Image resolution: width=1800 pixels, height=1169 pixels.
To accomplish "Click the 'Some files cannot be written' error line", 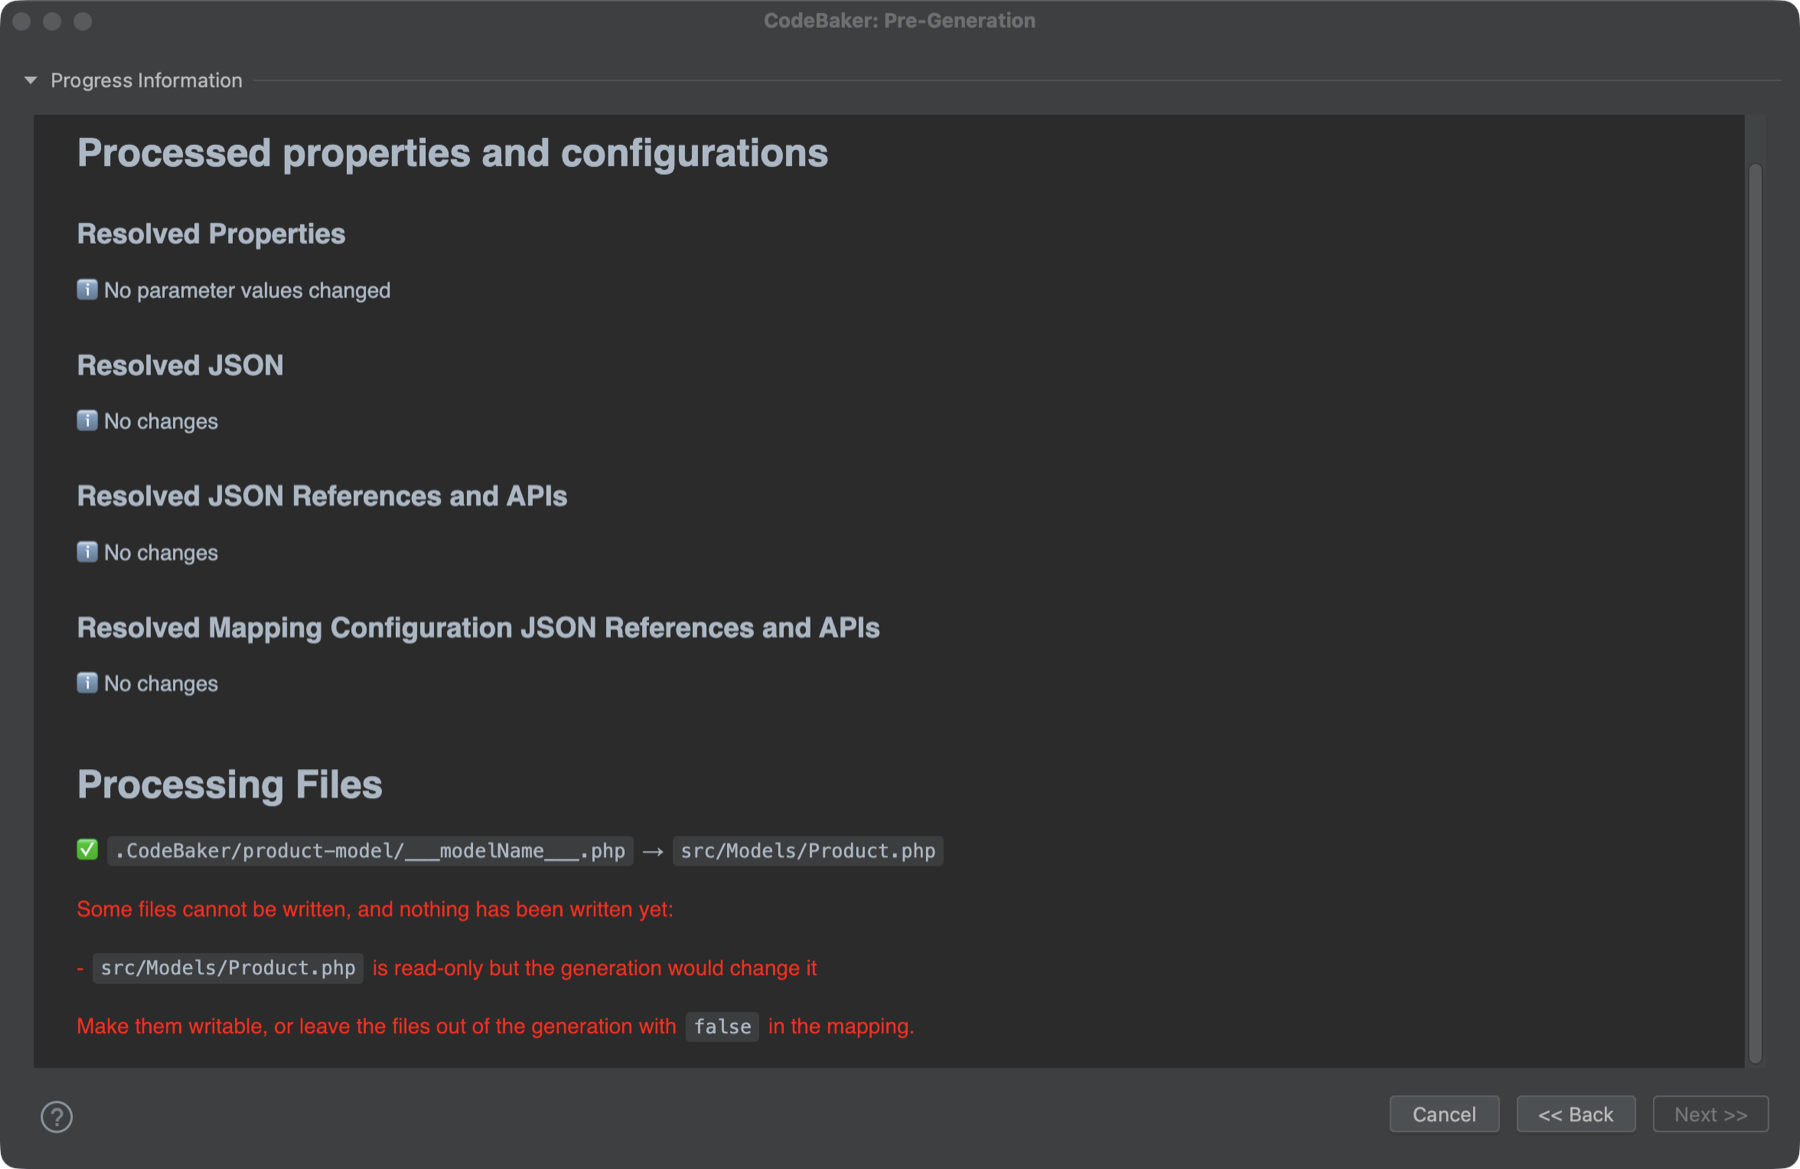I will click(375, 909).
